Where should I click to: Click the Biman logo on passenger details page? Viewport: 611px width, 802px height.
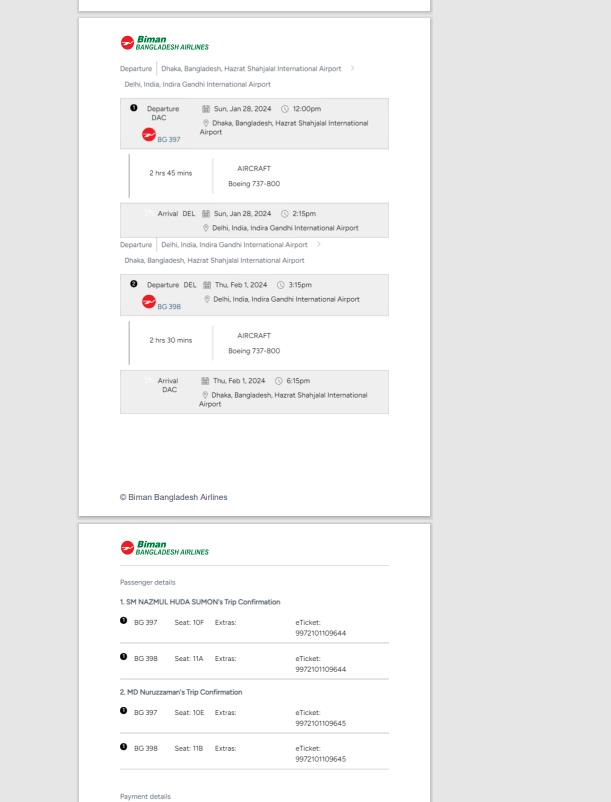(165, 548)
